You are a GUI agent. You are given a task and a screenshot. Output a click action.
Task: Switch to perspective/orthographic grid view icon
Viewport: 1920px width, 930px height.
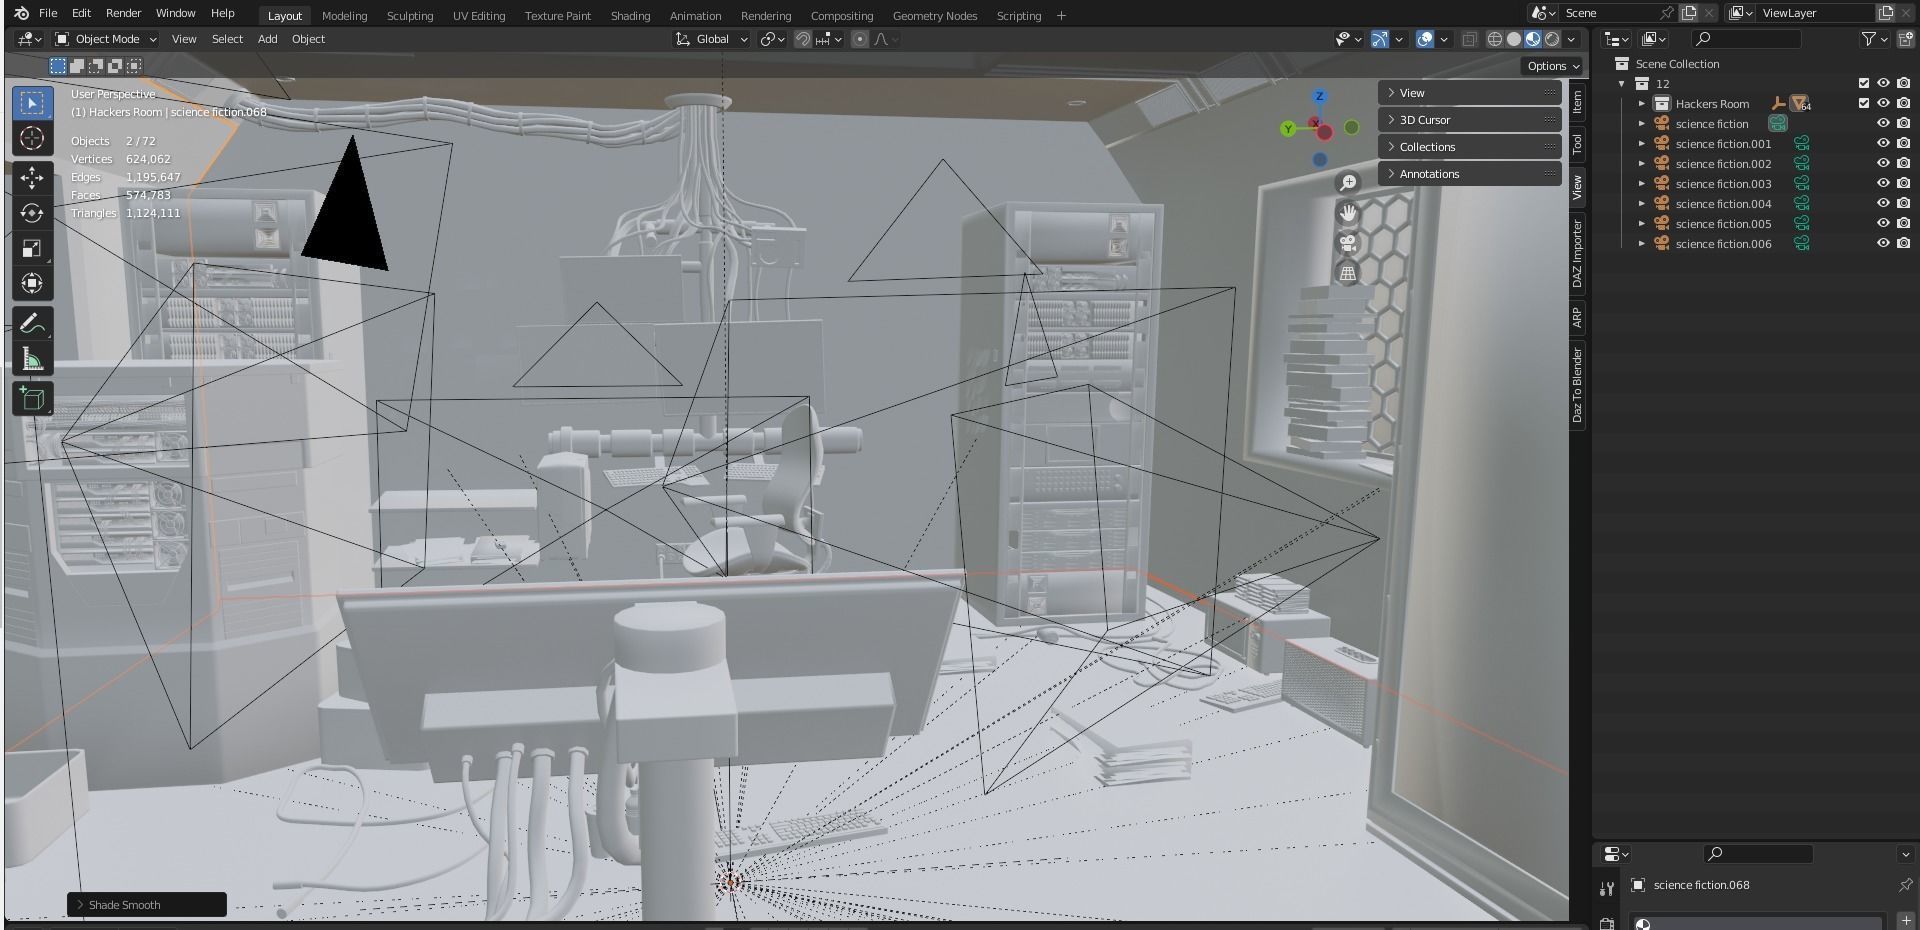click(x=1348, y=272)
